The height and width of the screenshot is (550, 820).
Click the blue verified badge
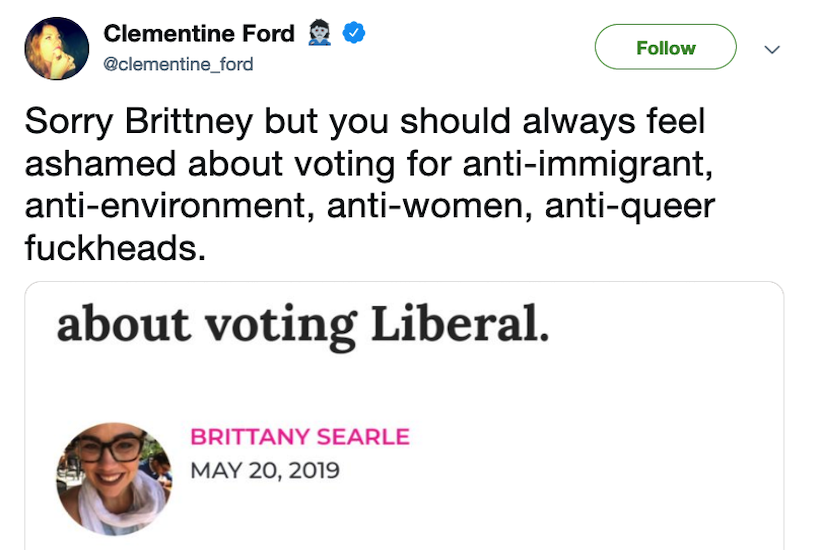(353, 34)
